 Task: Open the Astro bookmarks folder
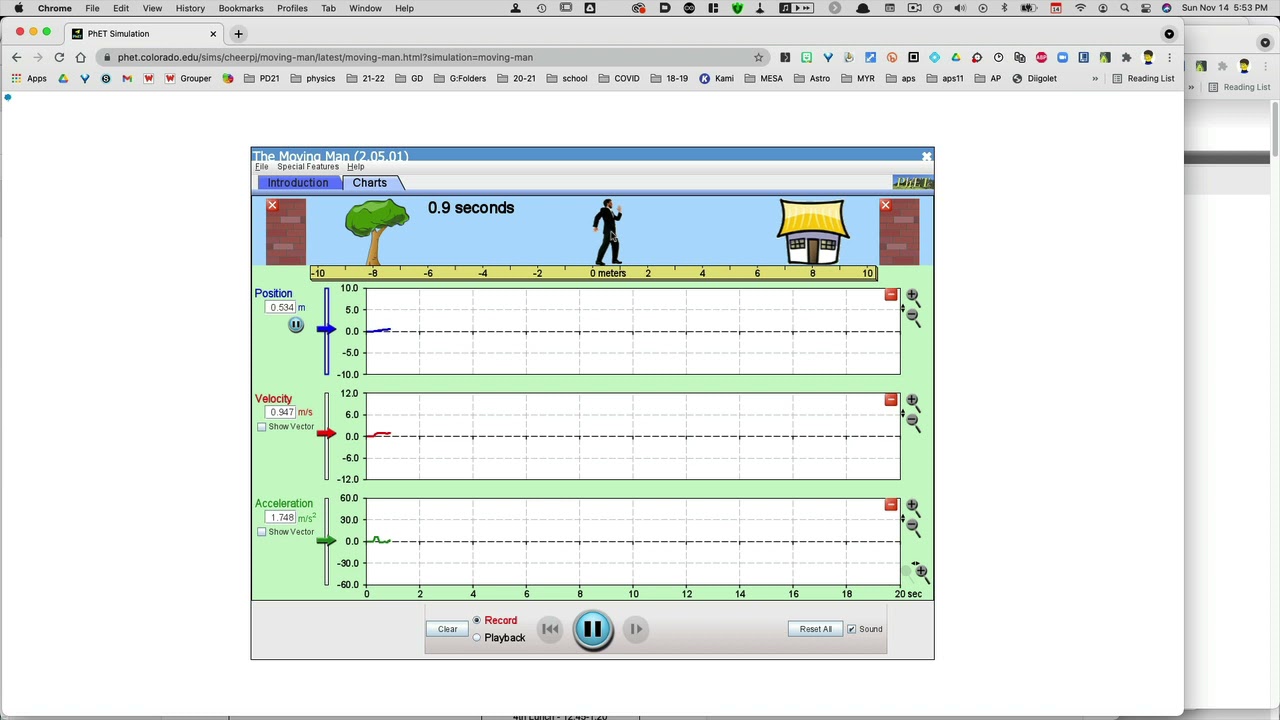click(812, 78)
